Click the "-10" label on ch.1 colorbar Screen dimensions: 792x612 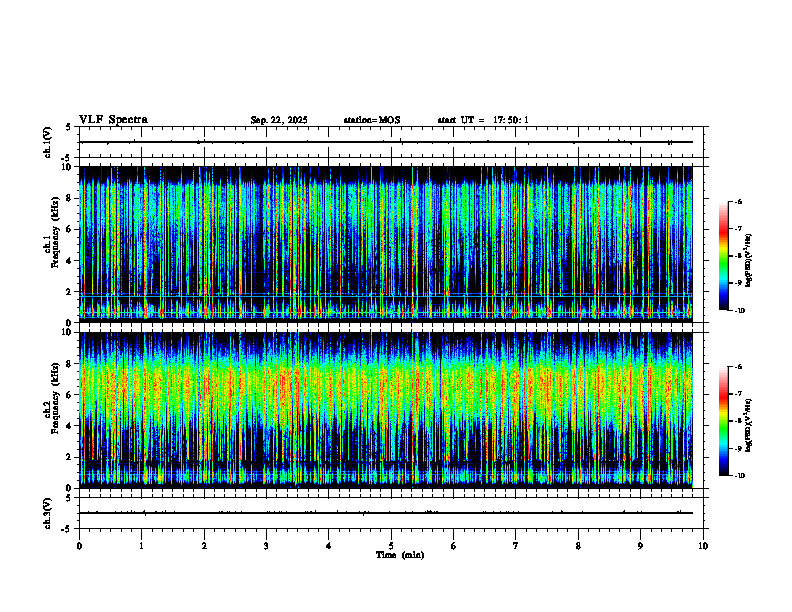click(740, 311)
